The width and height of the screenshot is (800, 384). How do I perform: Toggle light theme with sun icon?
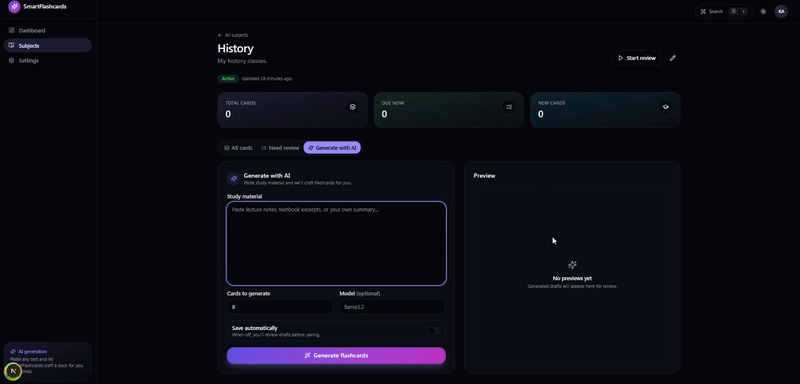(x=763, y=11)
